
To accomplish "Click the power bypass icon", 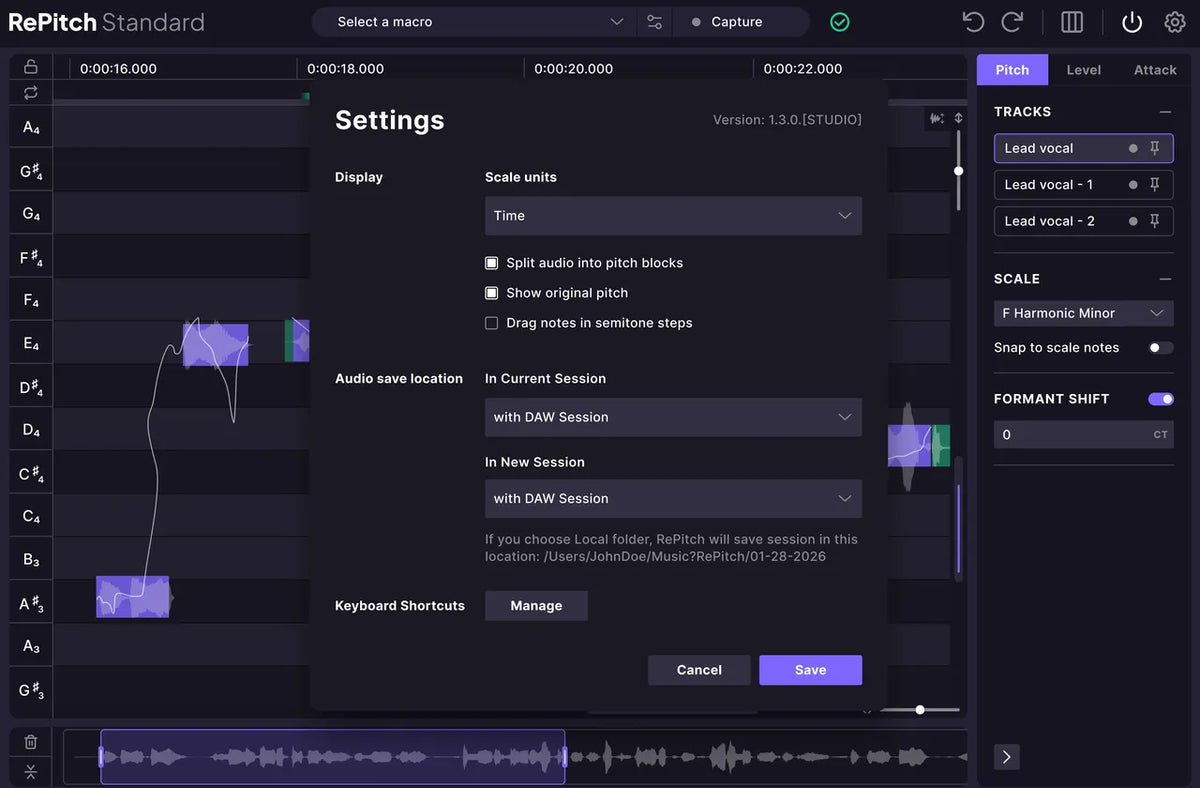I will (x=1131, y=21).
